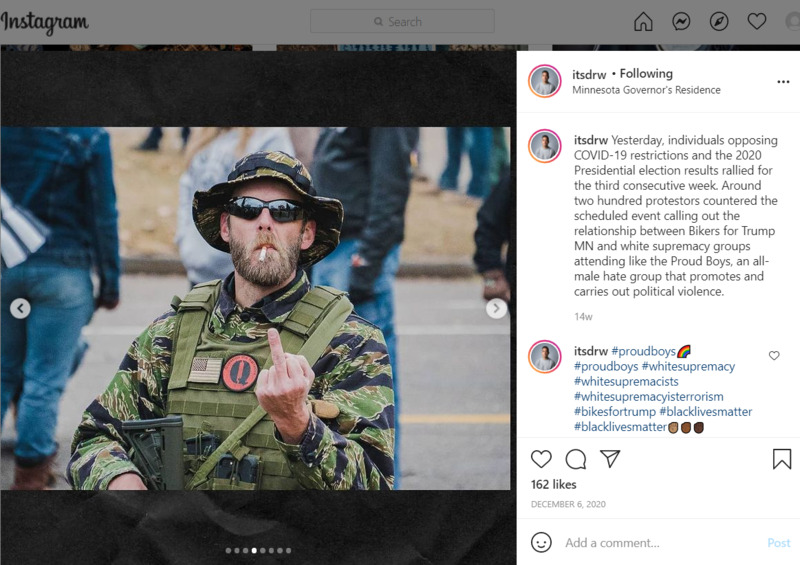
Task: Open the comment speech bubble icon
Action: pyautogui.click(x=576, y=459)
